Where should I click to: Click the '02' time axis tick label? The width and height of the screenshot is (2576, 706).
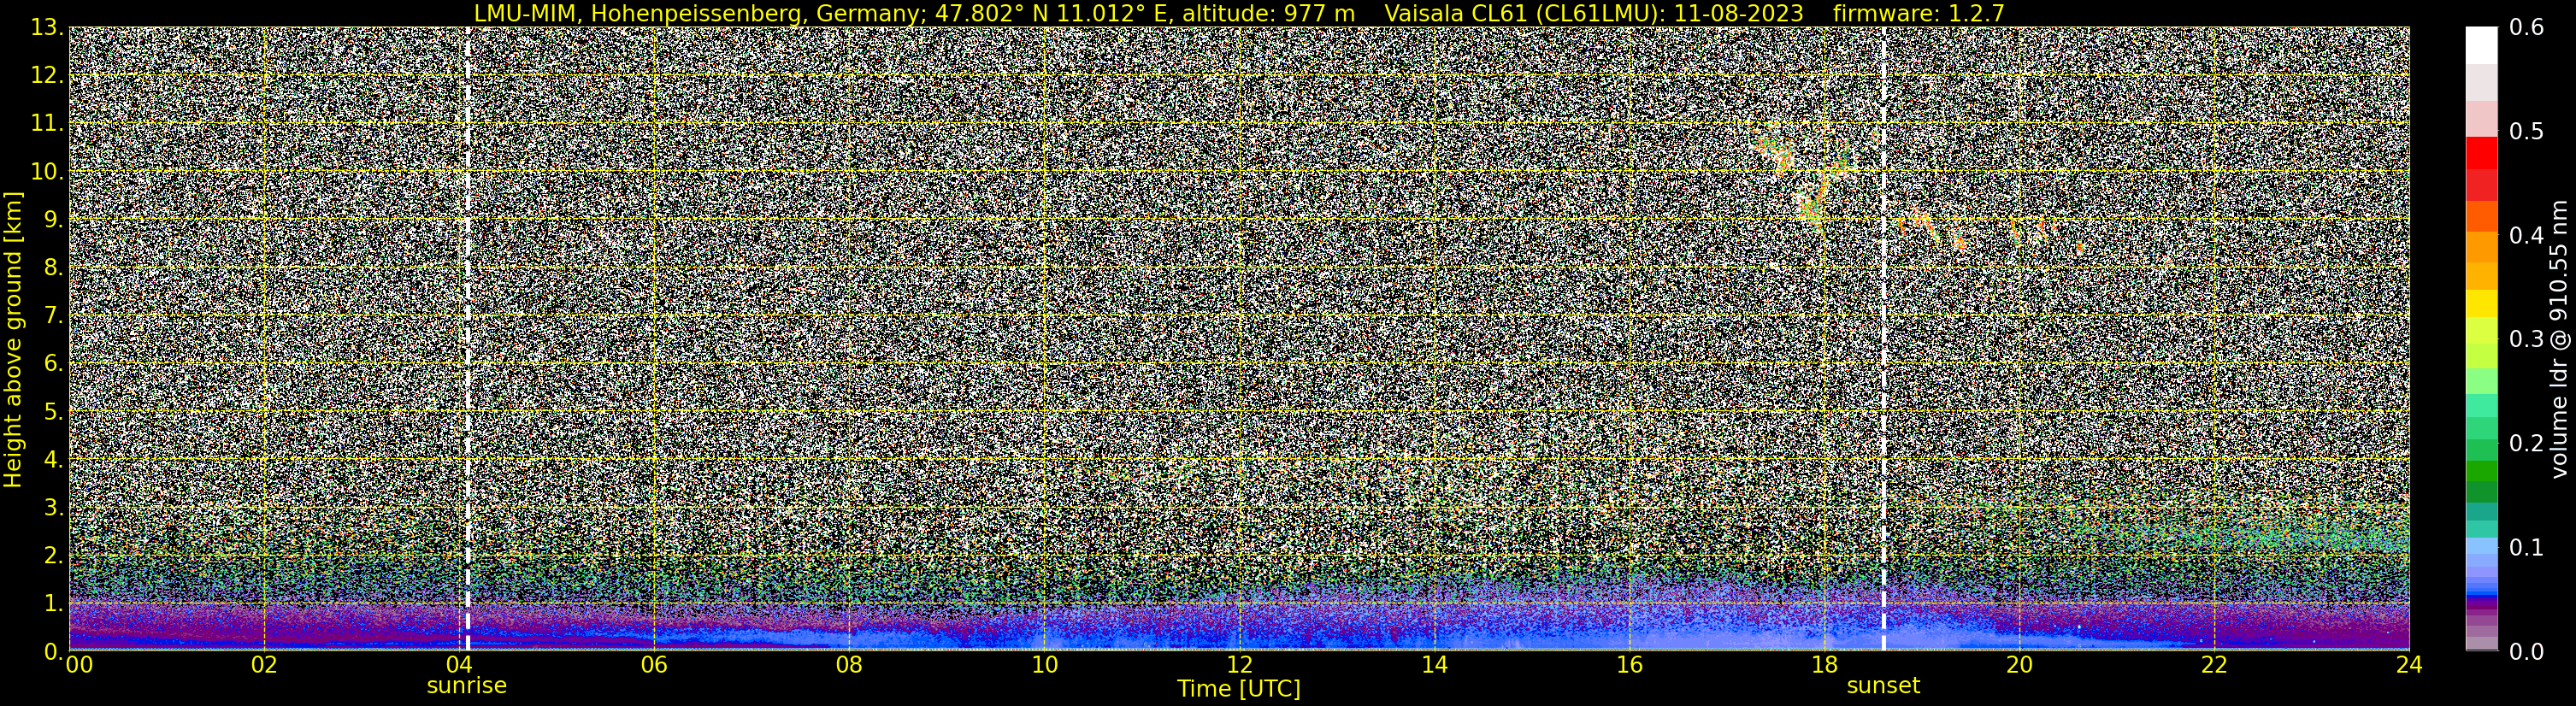(x=263, y=665)
